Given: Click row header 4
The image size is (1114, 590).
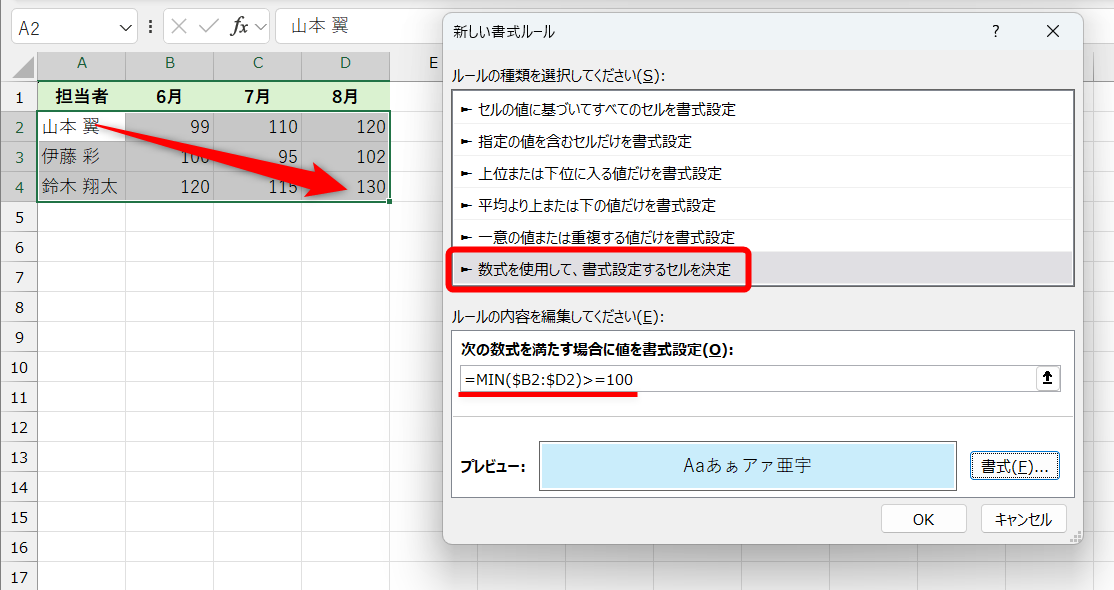Looking at the screenshot, I should coord(18,186).
